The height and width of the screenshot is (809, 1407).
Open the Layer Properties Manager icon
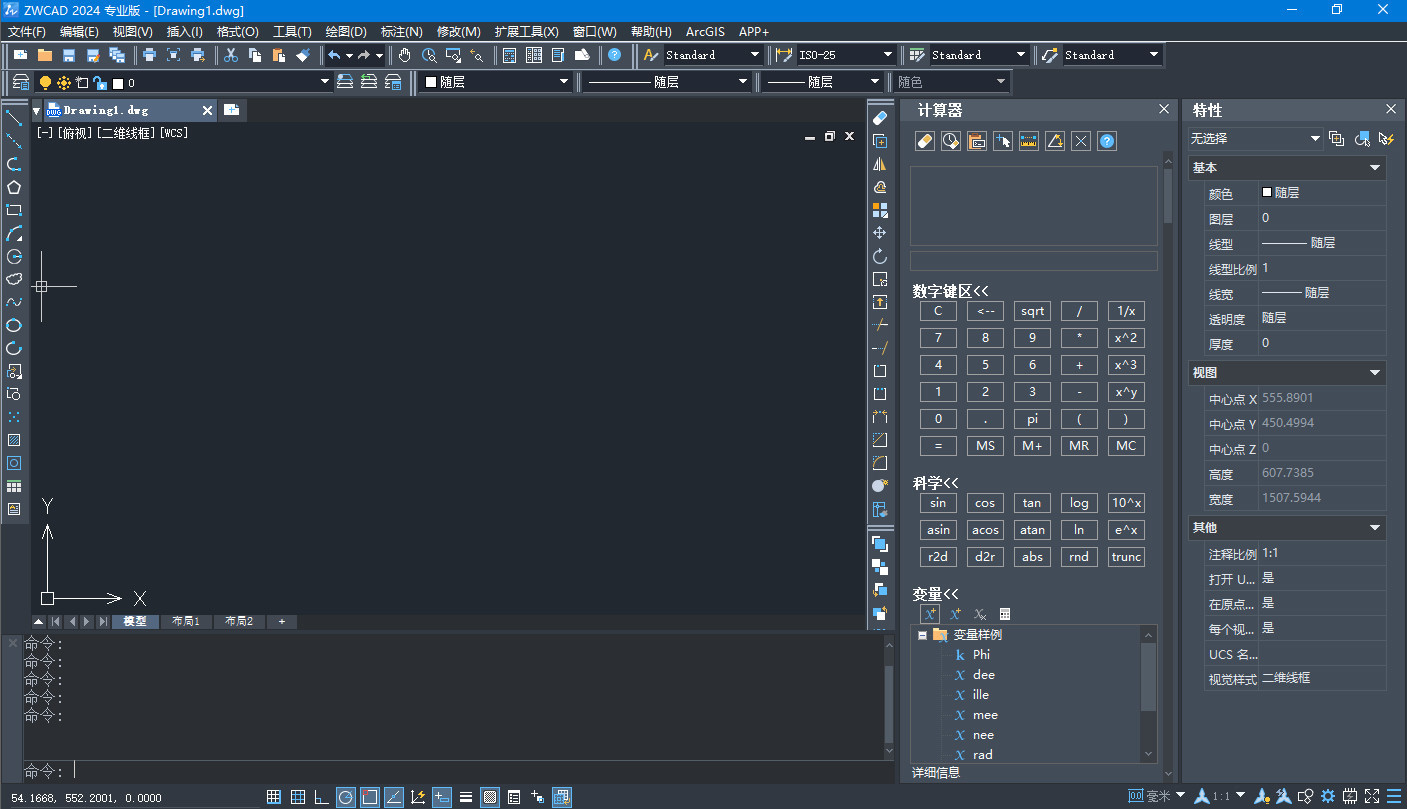(20, 82)
